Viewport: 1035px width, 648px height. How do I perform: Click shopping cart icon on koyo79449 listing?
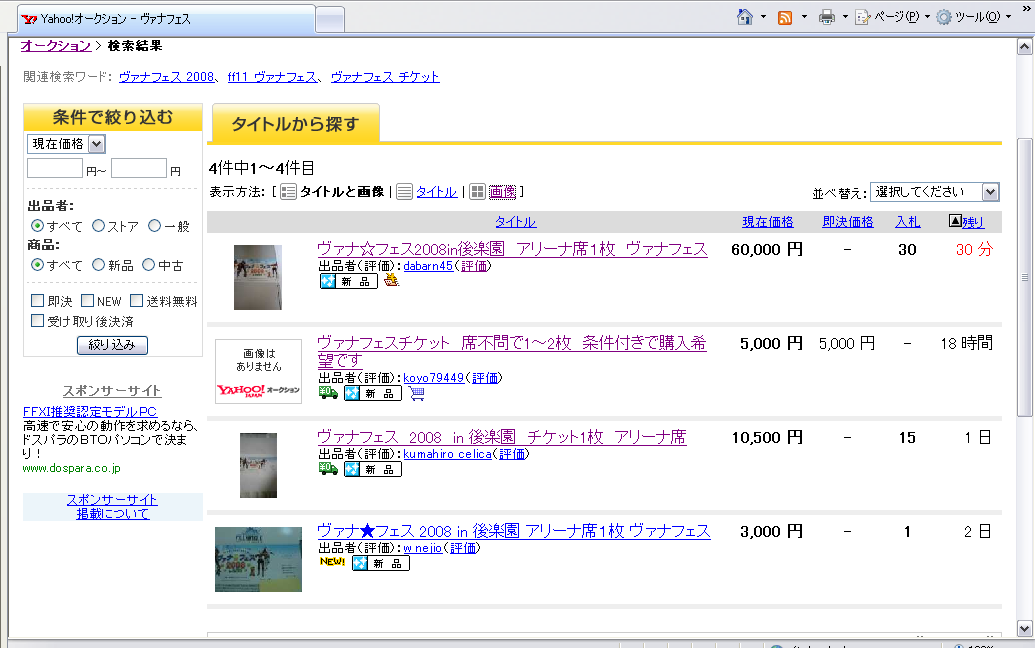point(417,393)
